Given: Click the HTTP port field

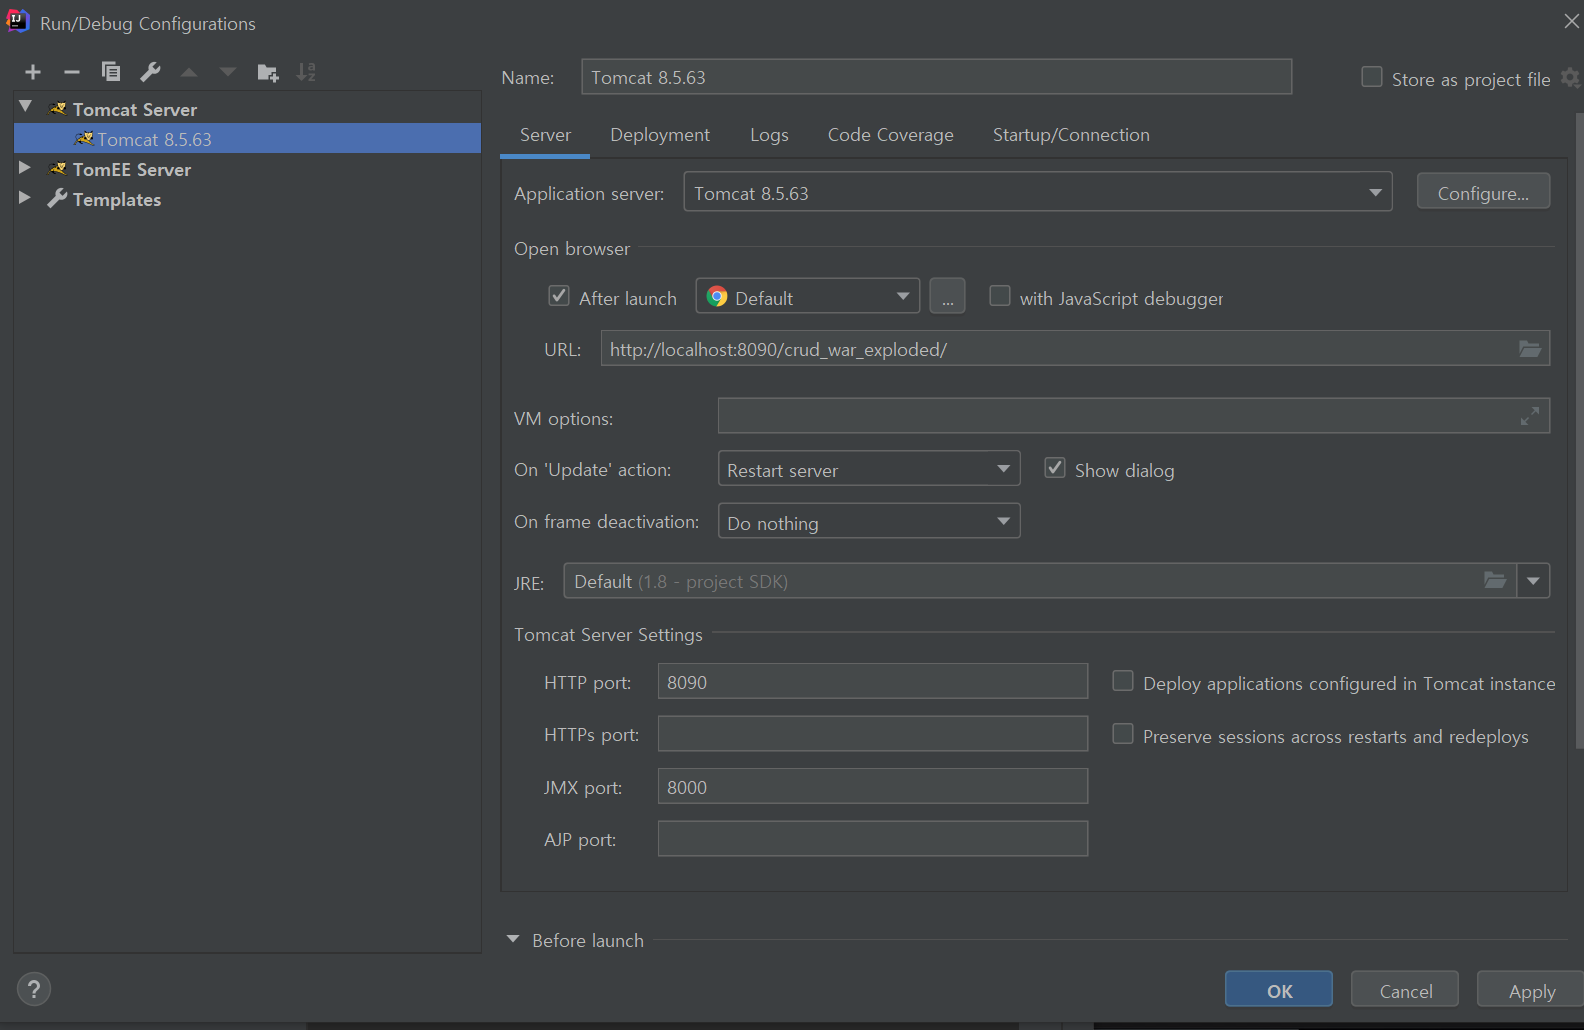Looking at the screenshot, I should click(873, 681).
